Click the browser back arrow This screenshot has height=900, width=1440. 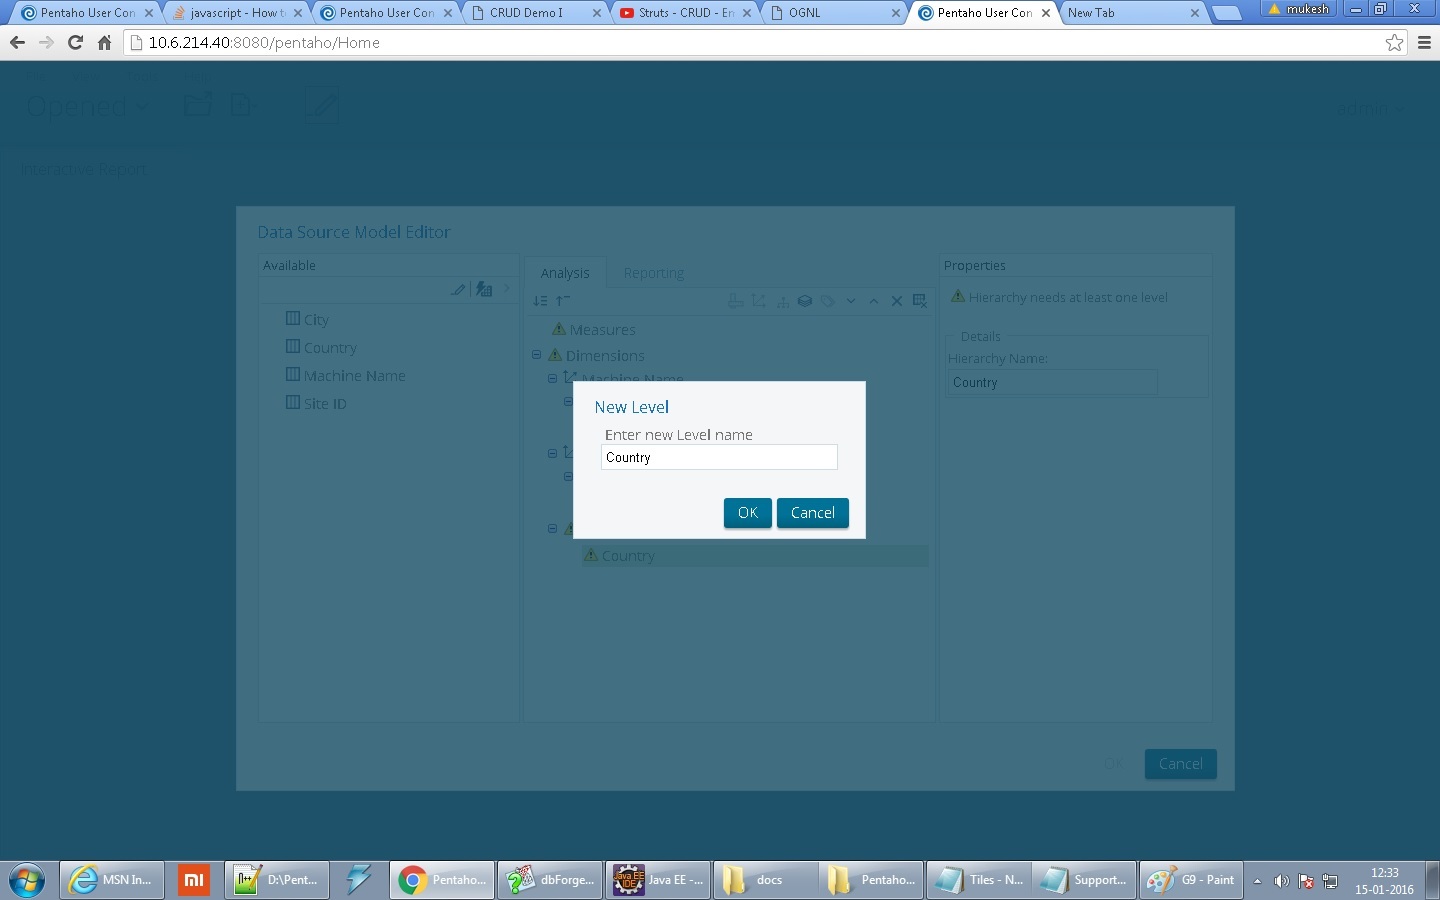tap(17, 43)
